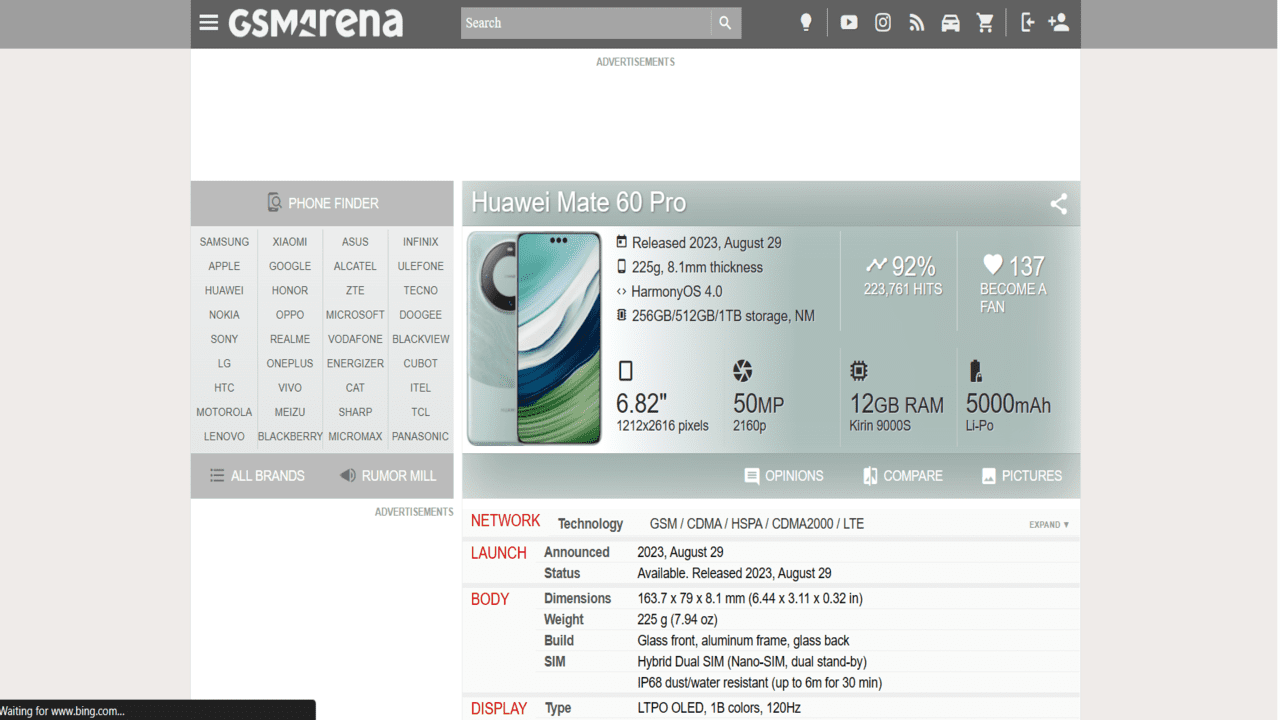The height and width of the screenshot is (720, 1280).
Task: Open the Instagram icon
Action: [x=883, y=22]
